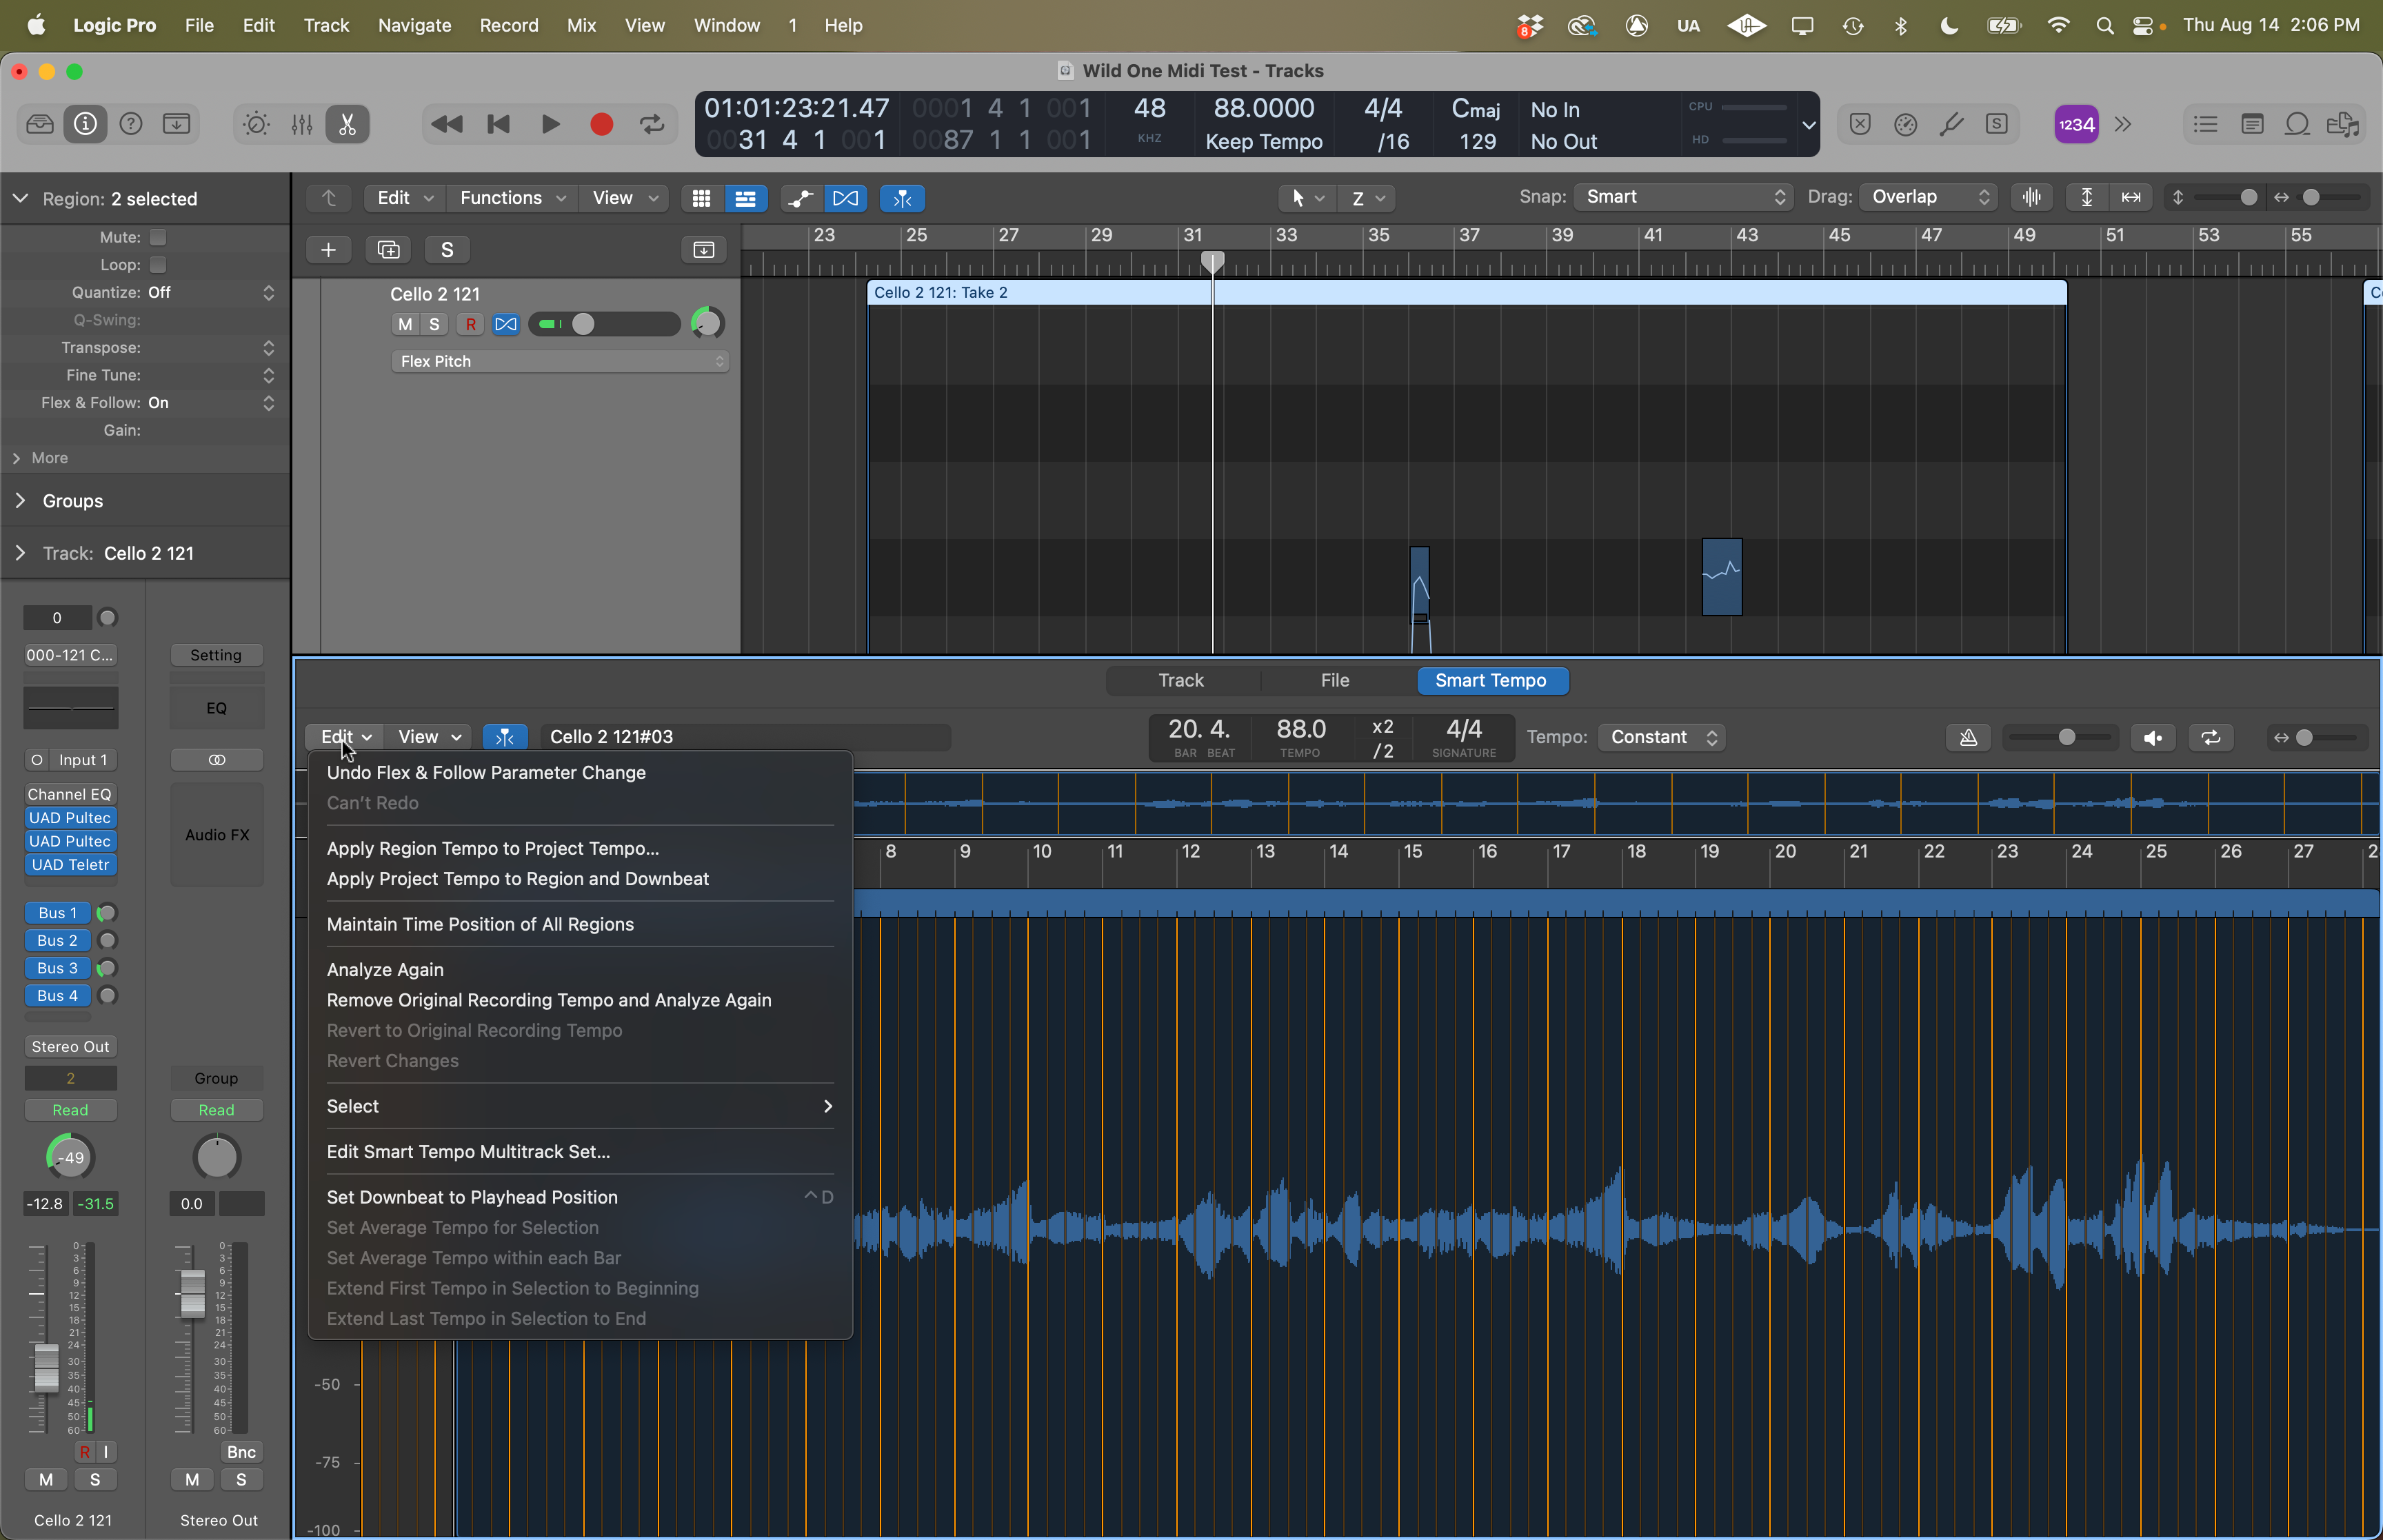The width and height of the screenshot is (2383, 1540).
Task: Open the Mixer from the control bar
Action: click(302, 124)
